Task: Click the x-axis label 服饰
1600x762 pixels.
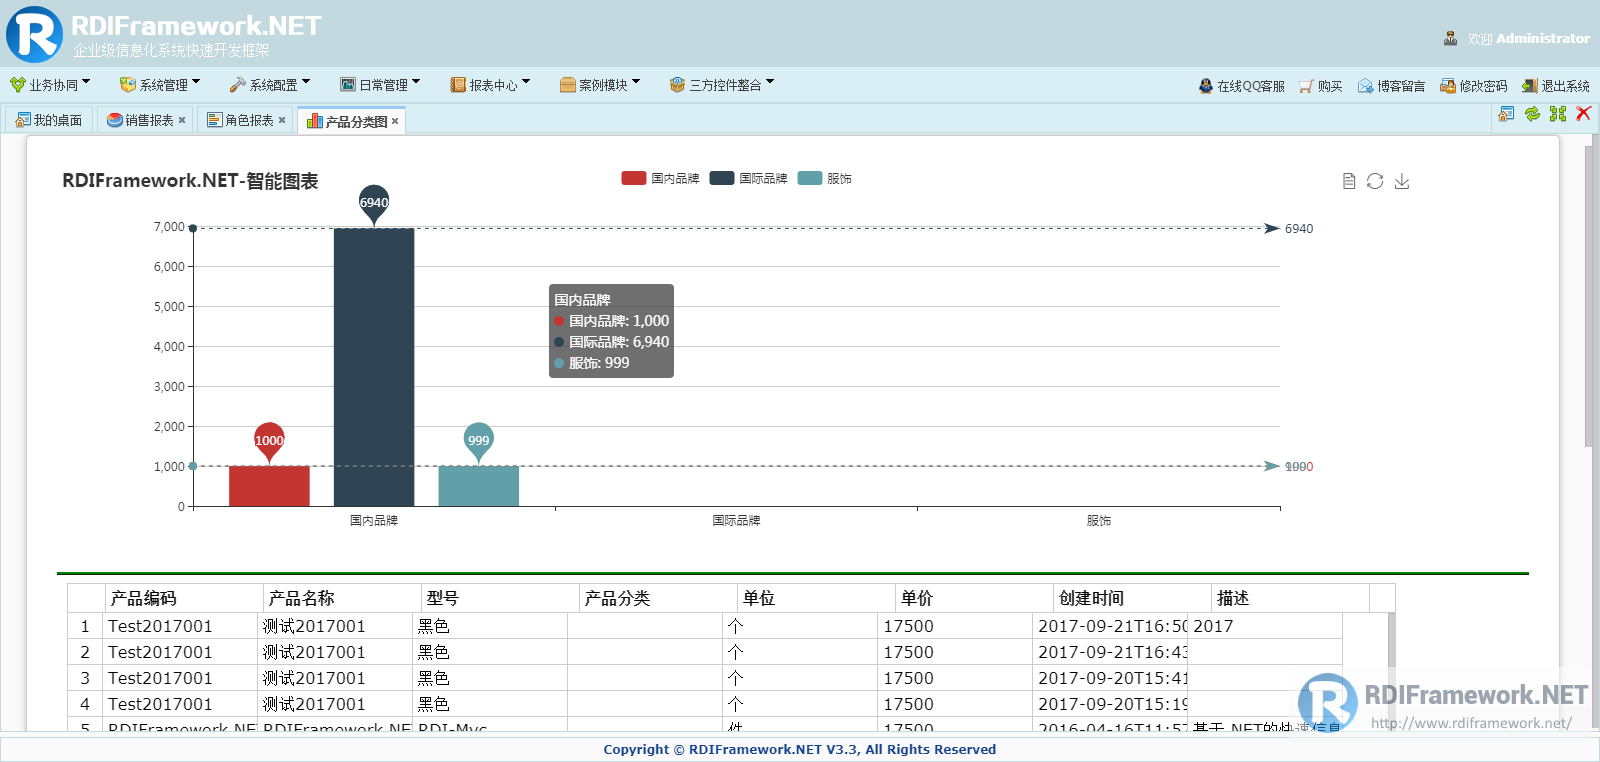Action: point(1098,520)
